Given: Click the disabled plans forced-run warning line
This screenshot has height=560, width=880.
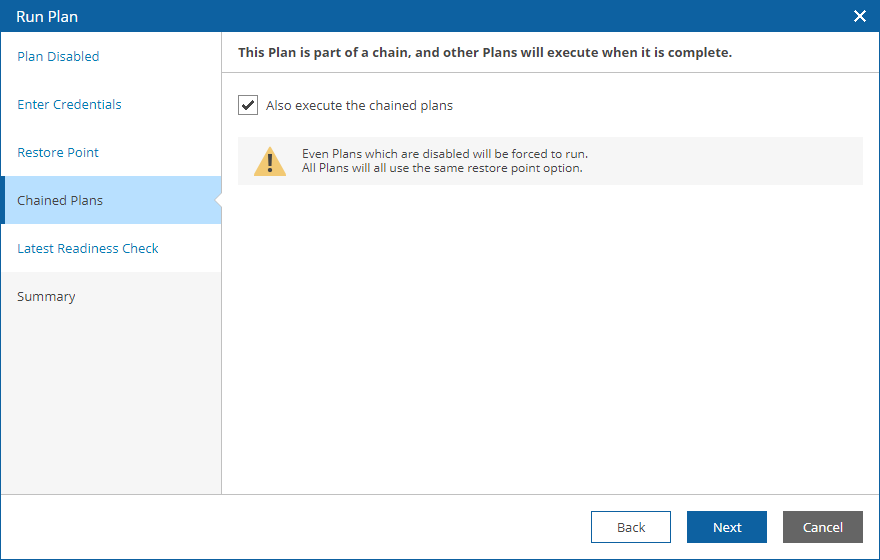Looking at the screenshot, I should tap(445, 154).
